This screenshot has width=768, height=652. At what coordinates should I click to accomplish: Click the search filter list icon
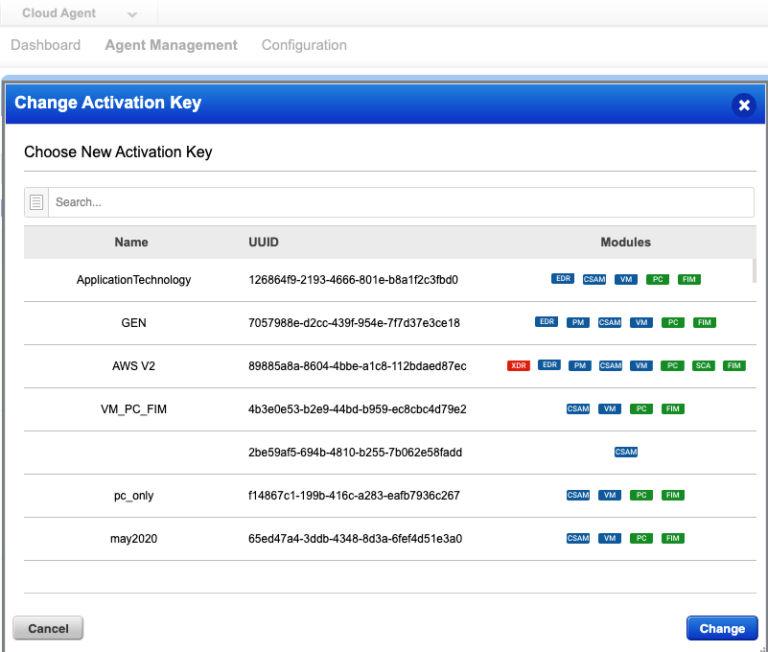coord(36,202)
